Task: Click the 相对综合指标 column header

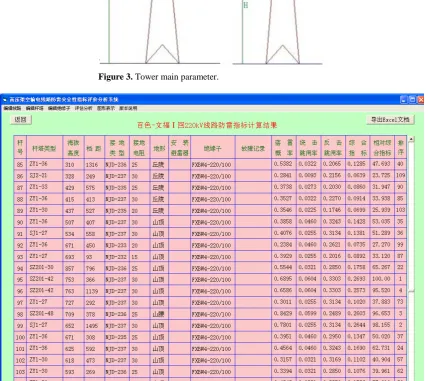Action: [382, 147]
